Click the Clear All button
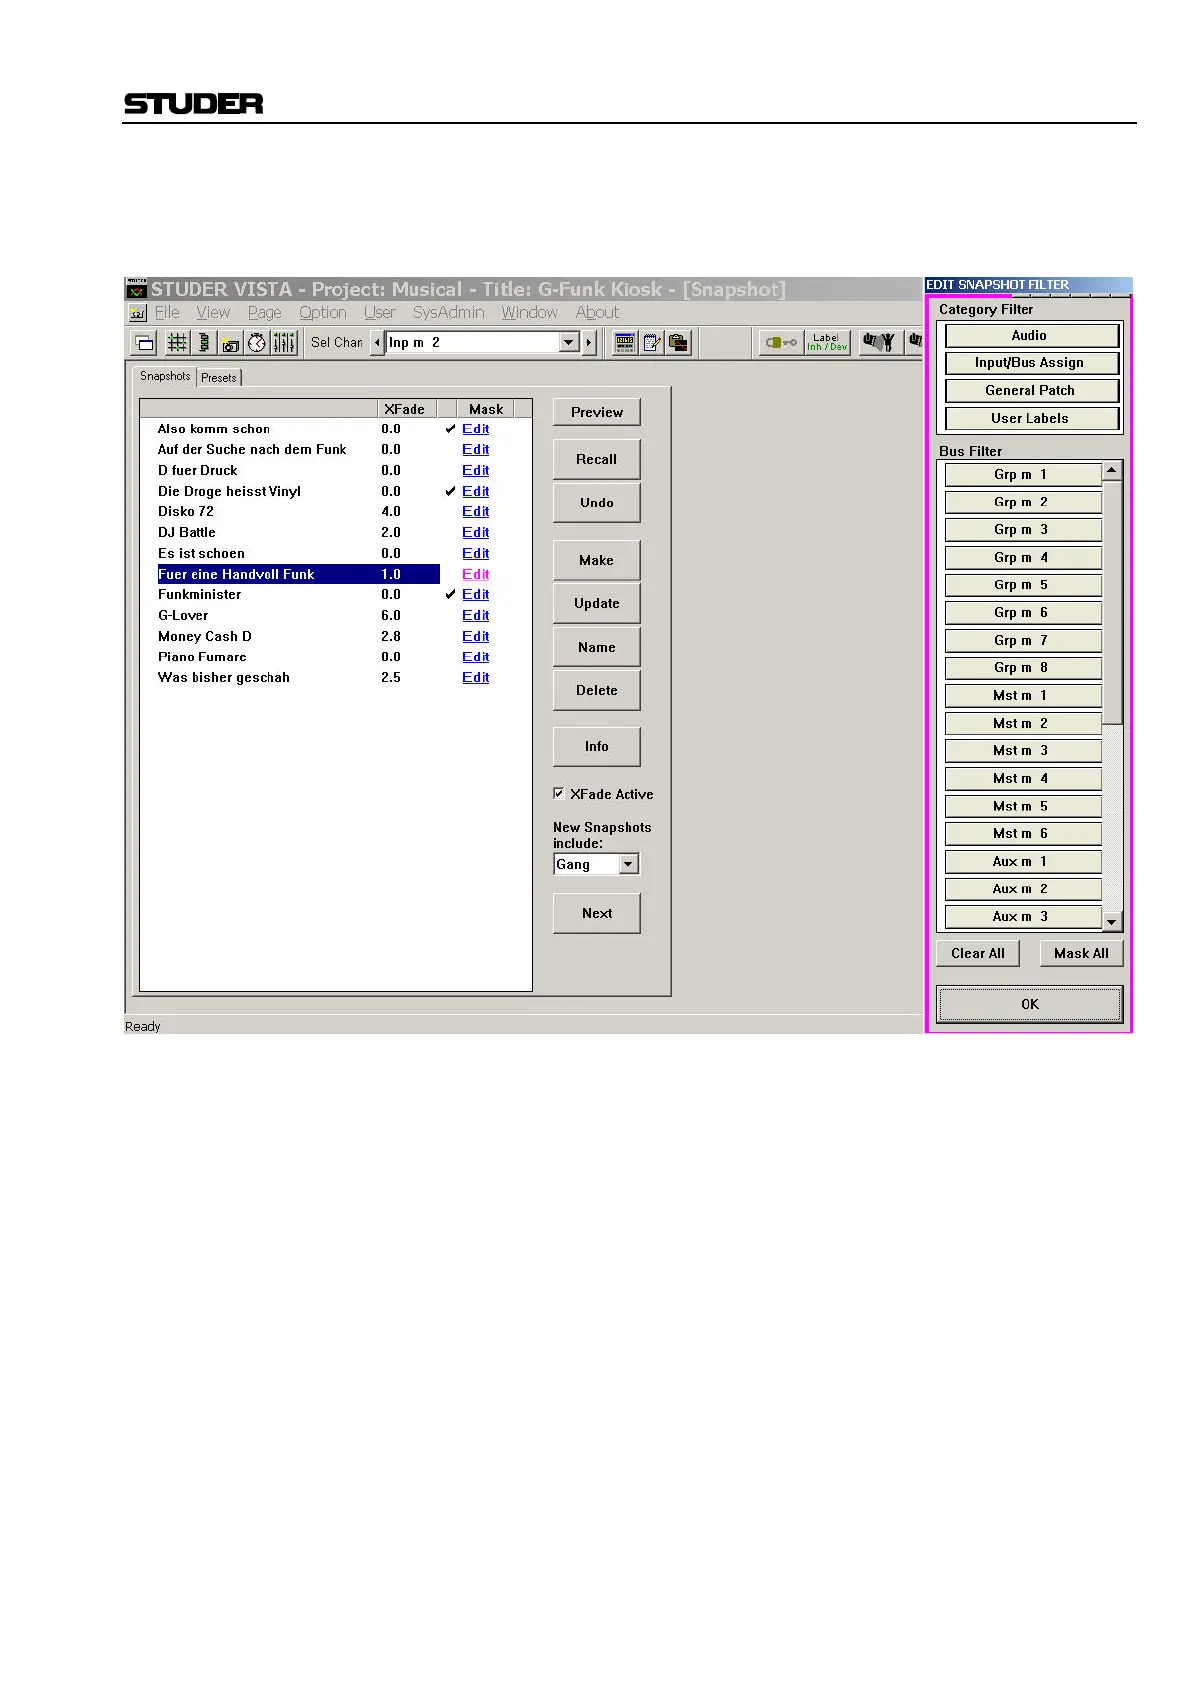The height and width of the screenshot is (1684, 1190). click(978, 954)
